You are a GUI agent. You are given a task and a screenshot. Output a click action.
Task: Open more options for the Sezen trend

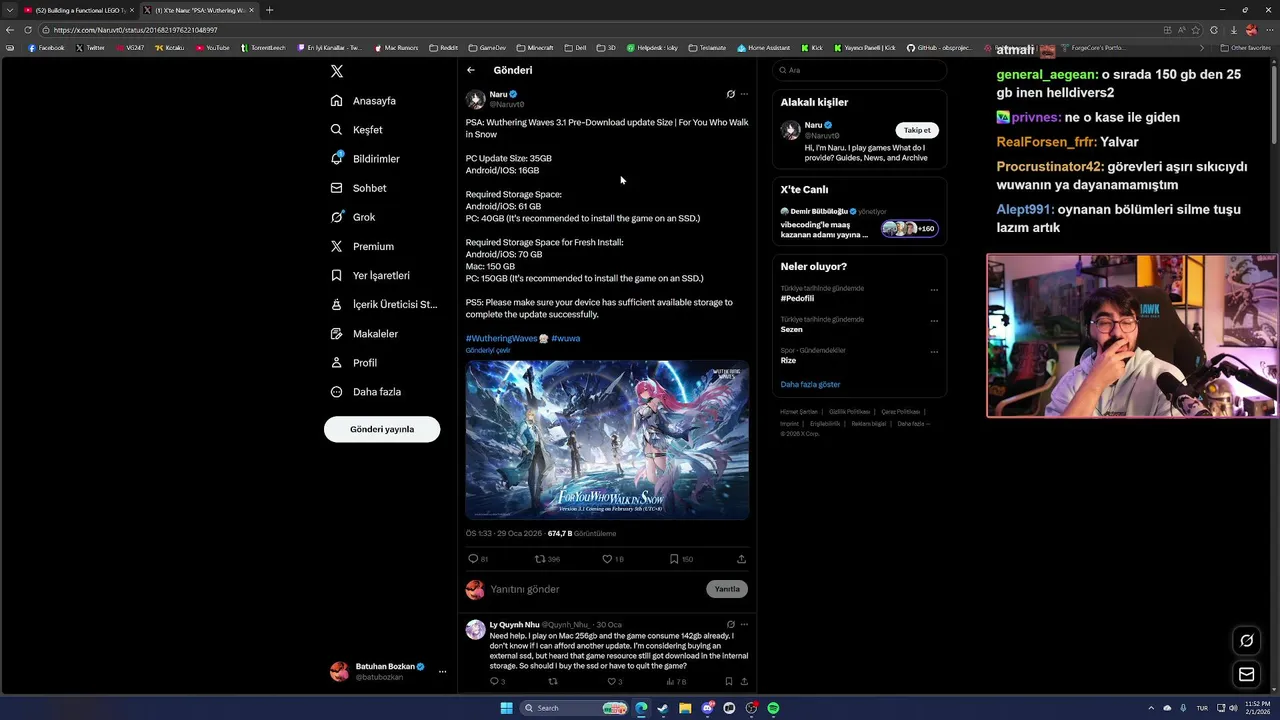(x=934, y=321)
